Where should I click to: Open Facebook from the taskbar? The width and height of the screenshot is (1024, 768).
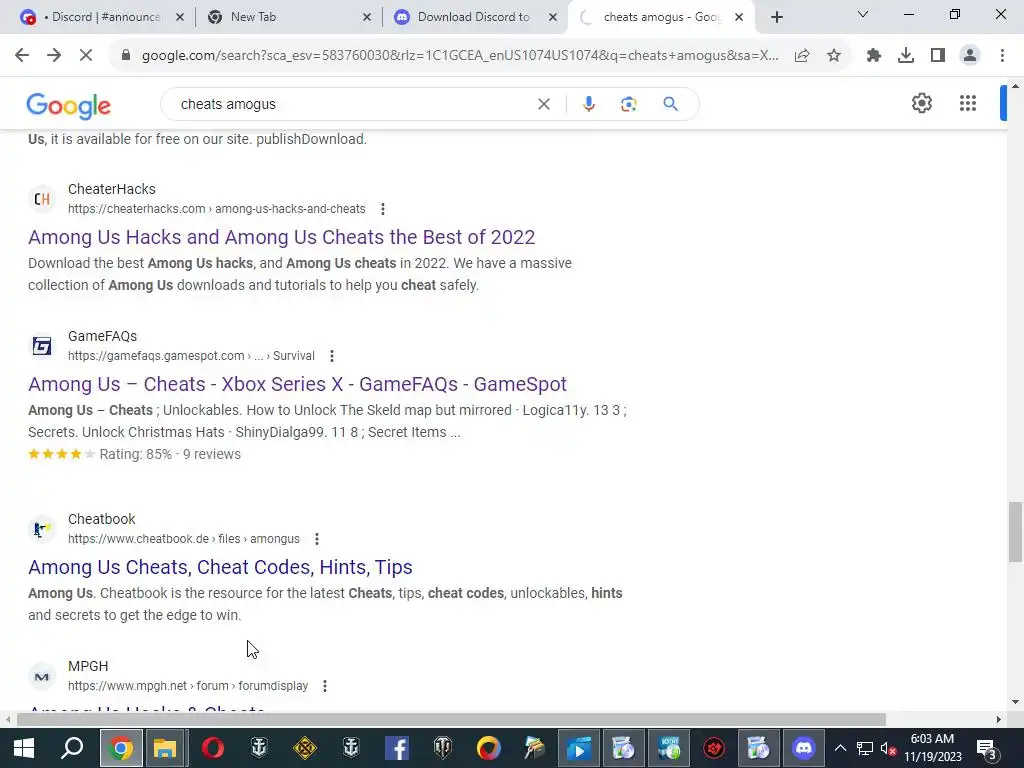click(396, 748)
